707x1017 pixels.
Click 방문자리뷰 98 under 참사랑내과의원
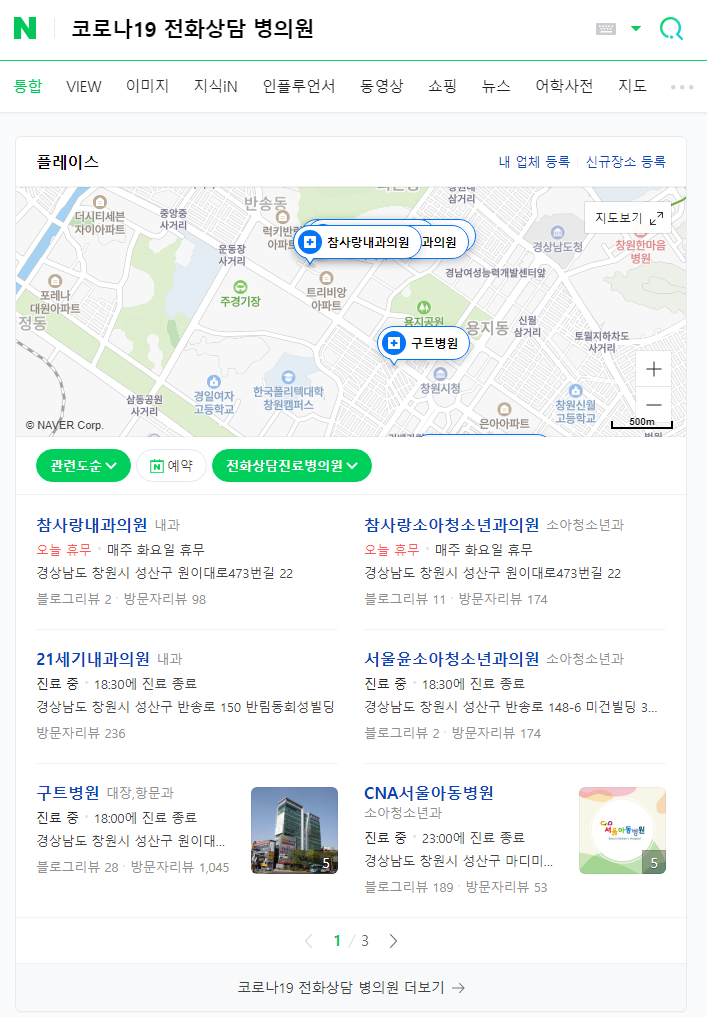click(165, 599)
